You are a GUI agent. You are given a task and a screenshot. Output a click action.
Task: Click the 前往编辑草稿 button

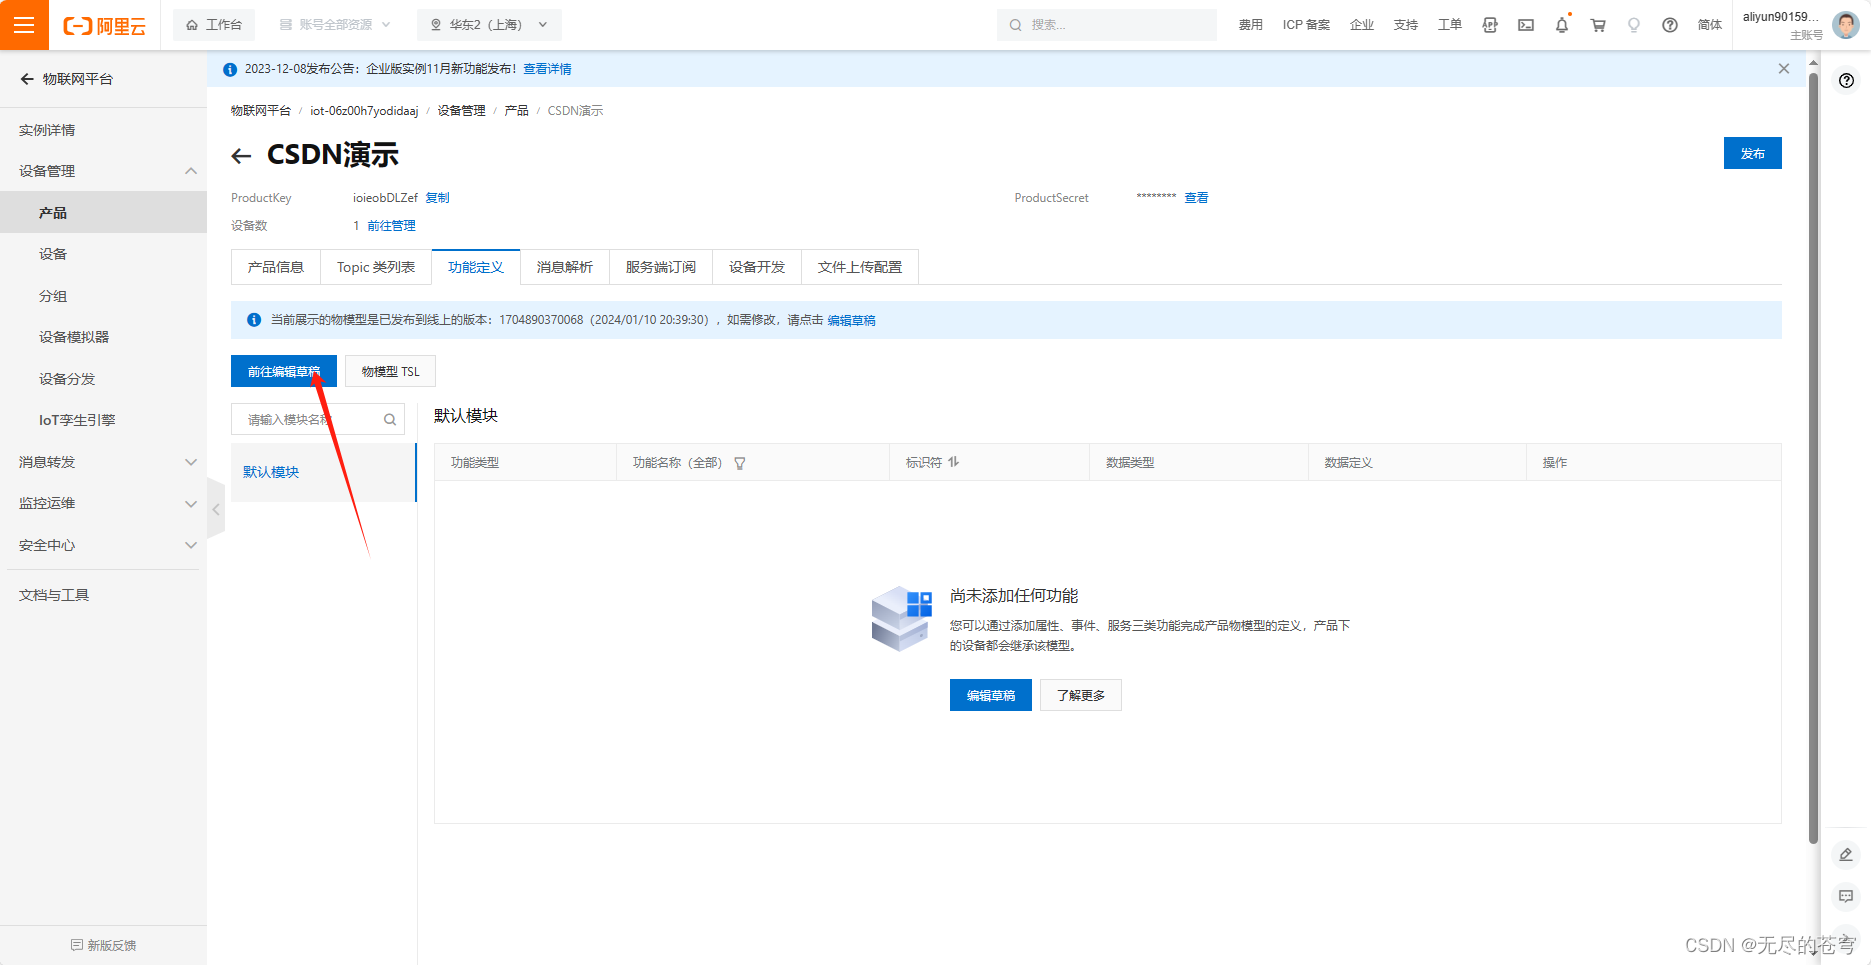284,371
